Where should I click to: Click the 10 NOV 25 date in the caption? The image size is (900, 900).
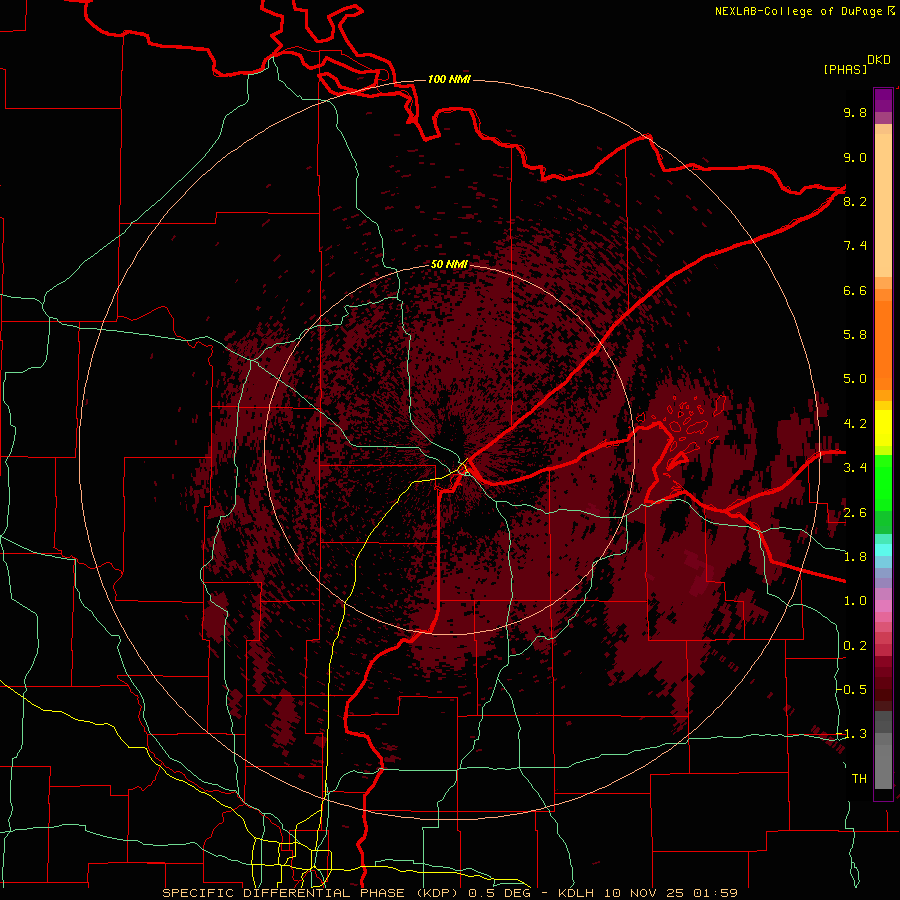point(645,893)
